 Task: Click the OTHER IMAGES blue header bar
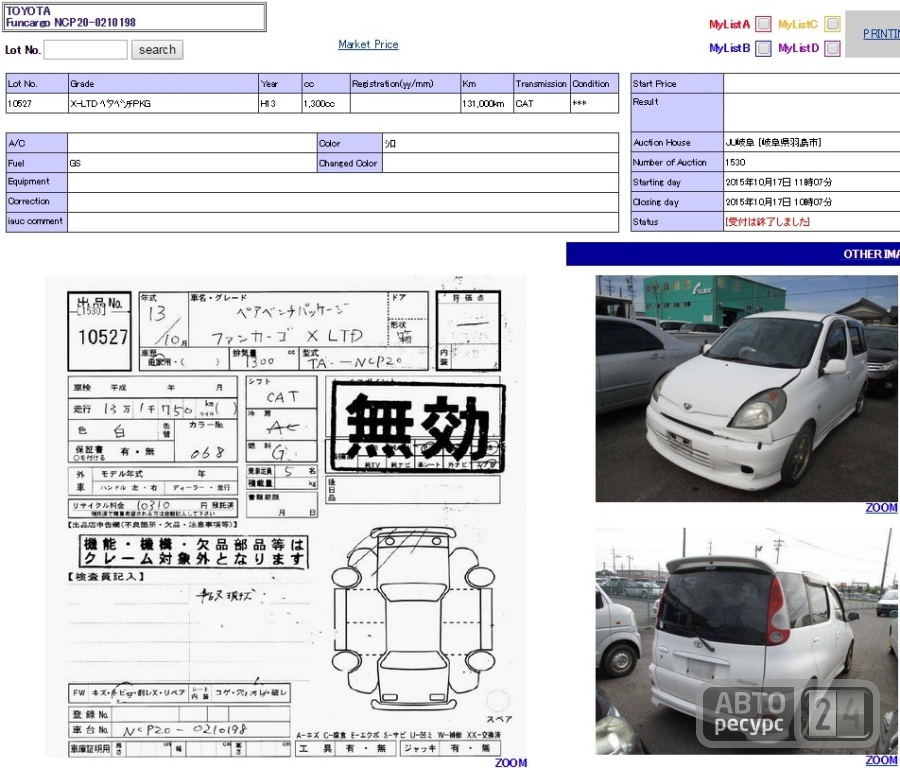pyautogui.click(x=733, y=254)
